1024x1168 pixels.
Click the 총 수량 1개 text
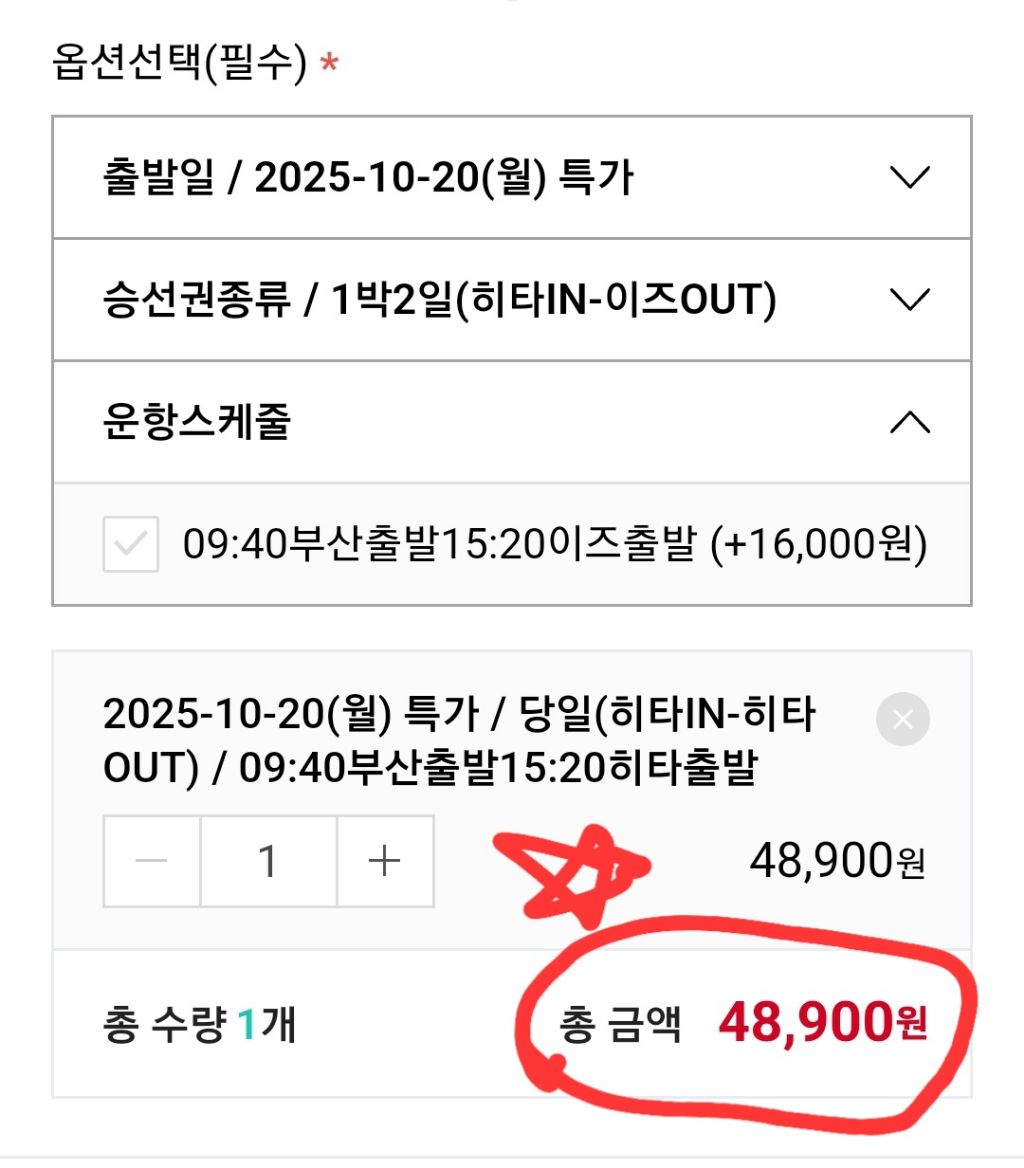(x=199, y=1026)
